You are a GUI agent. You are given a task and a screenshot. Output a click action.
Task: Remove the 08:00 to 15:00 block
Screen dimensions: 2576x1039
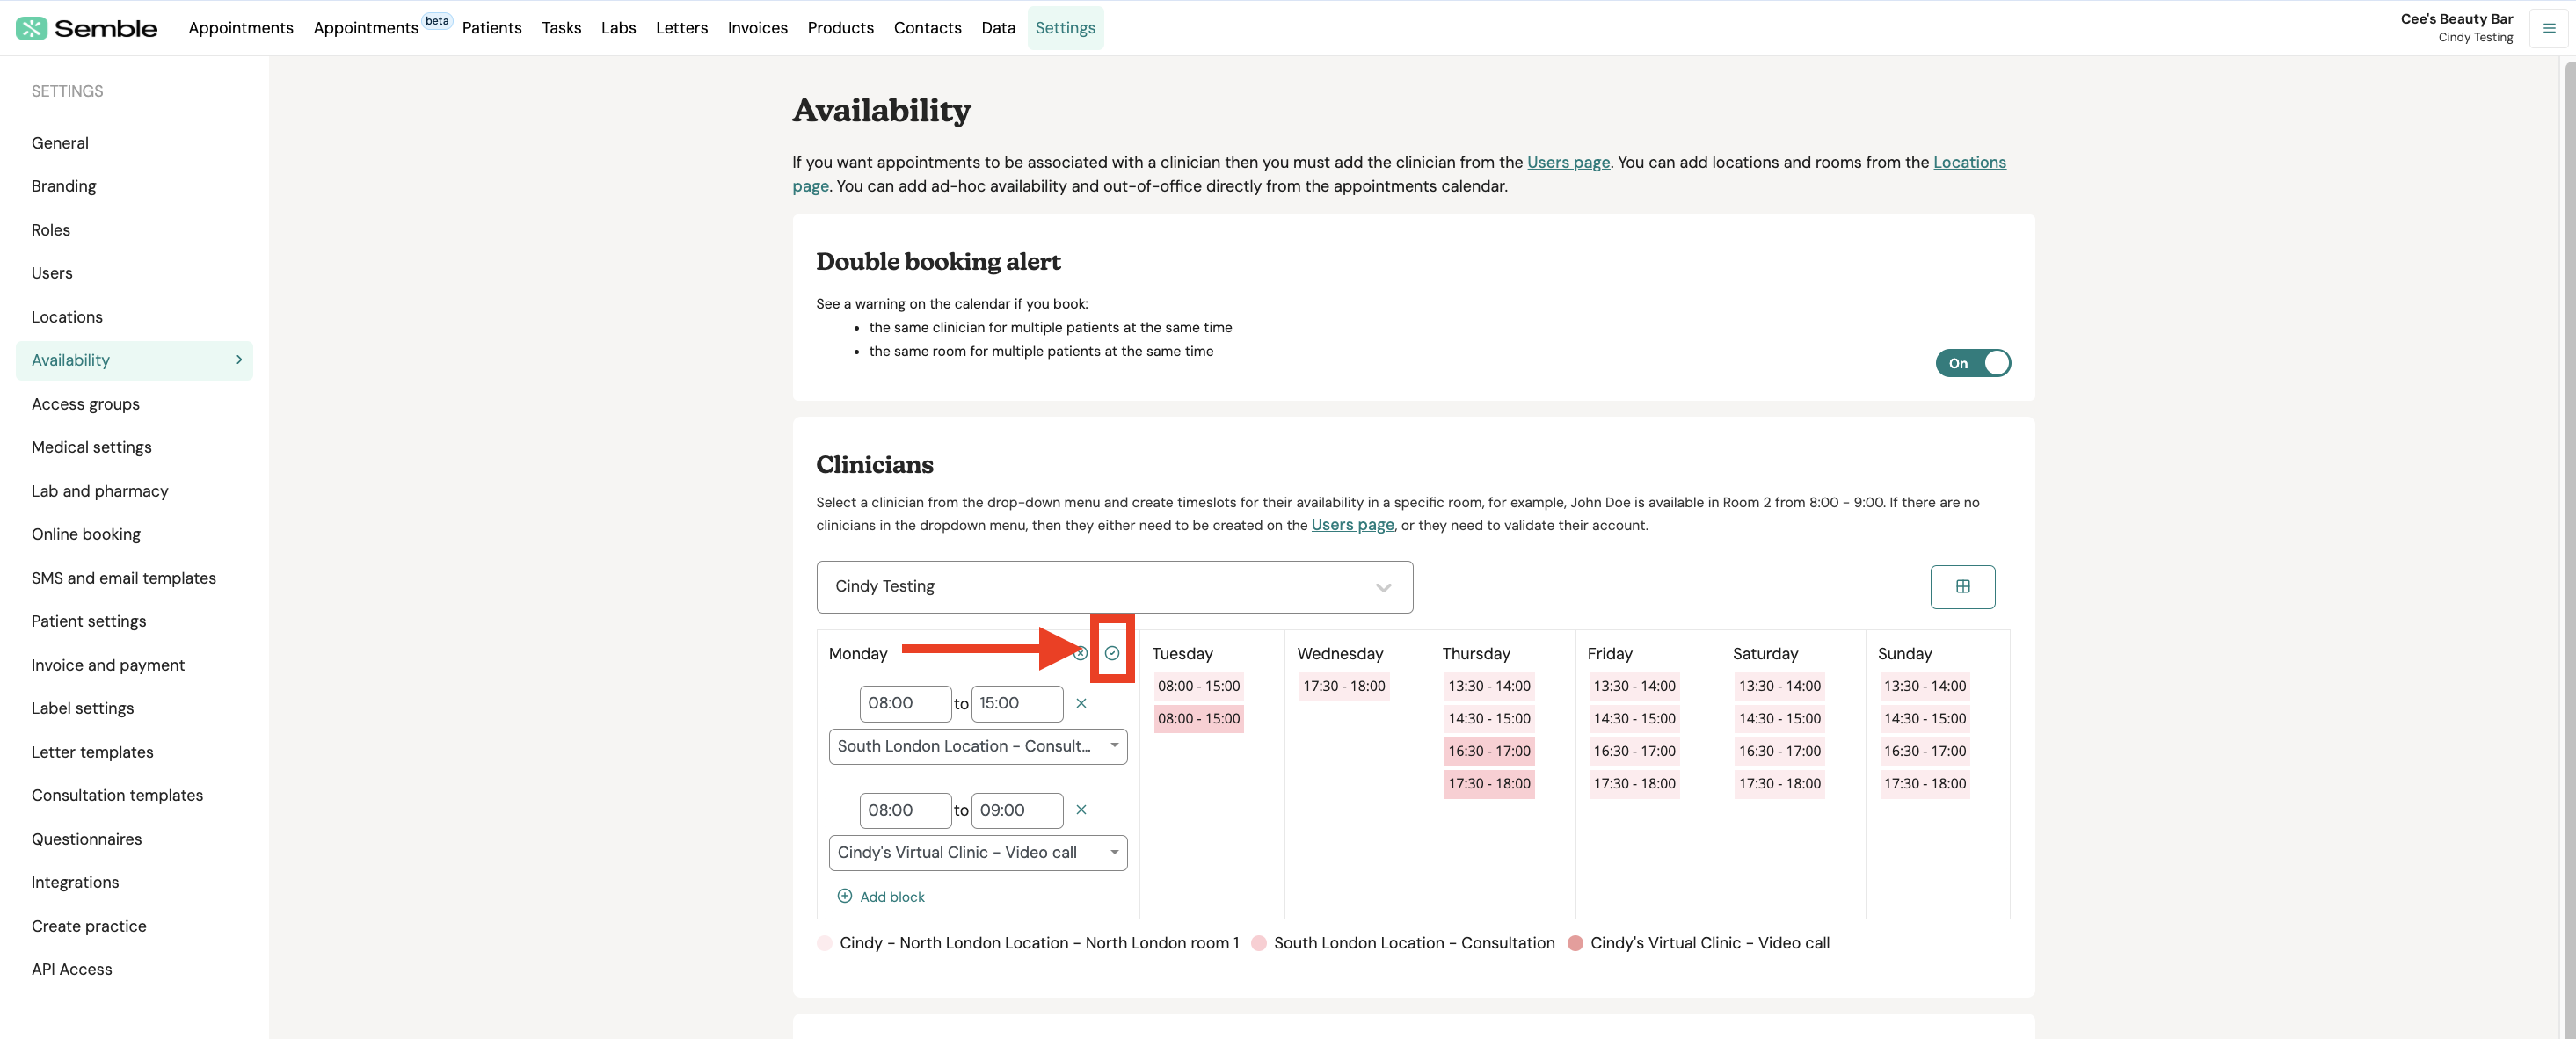coord(1080,703)
